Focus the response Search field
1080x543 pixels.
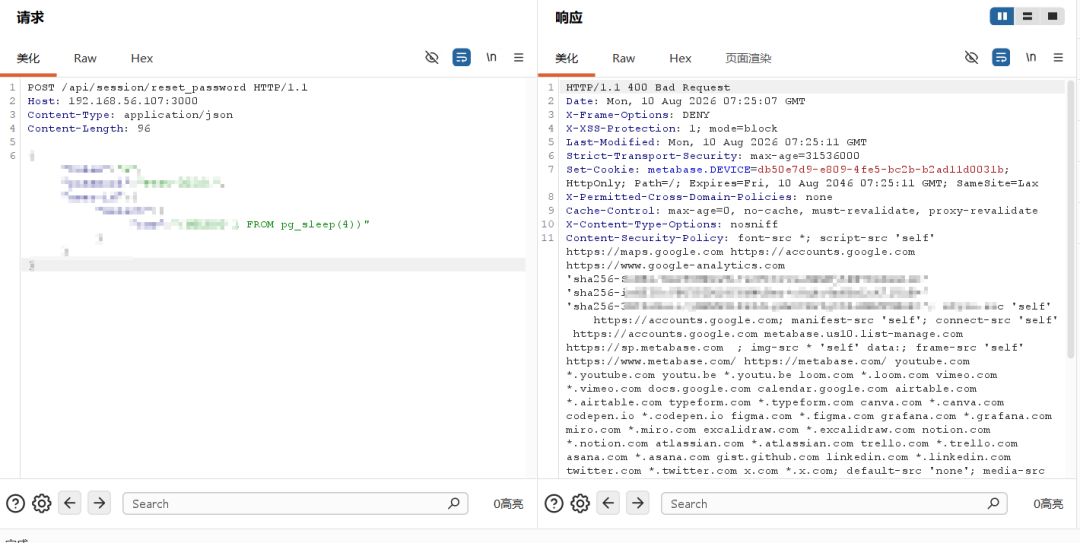(834, 504)
